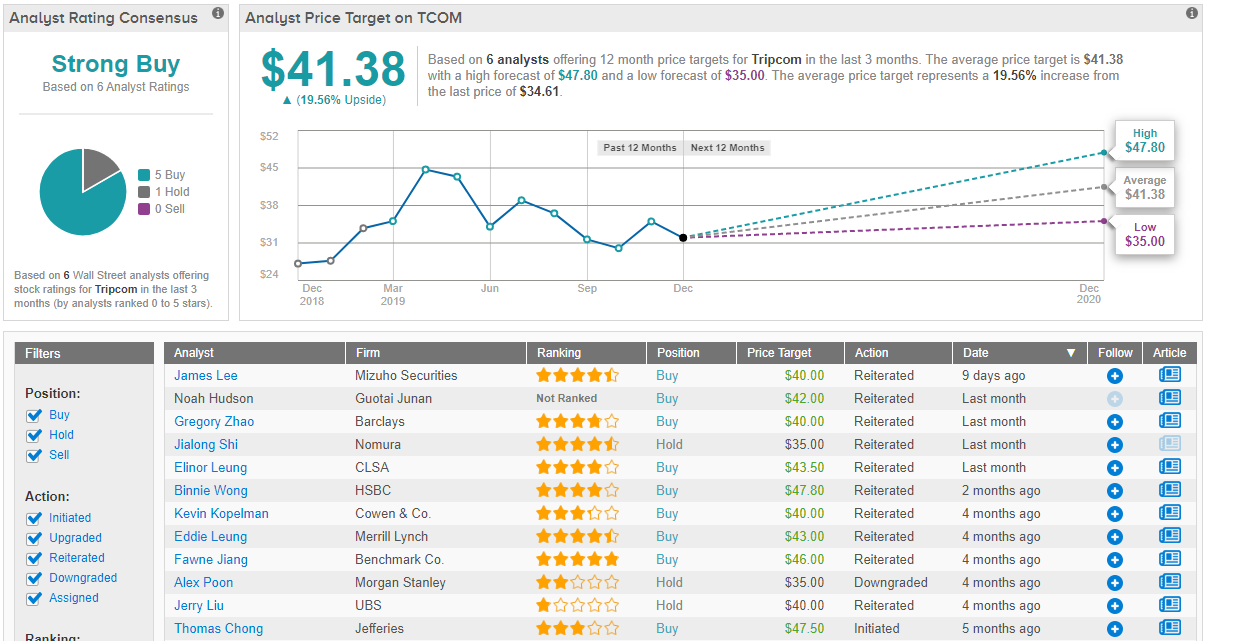Uncheck the Buy position filter
1246x641 pixels.
[35, 415]
